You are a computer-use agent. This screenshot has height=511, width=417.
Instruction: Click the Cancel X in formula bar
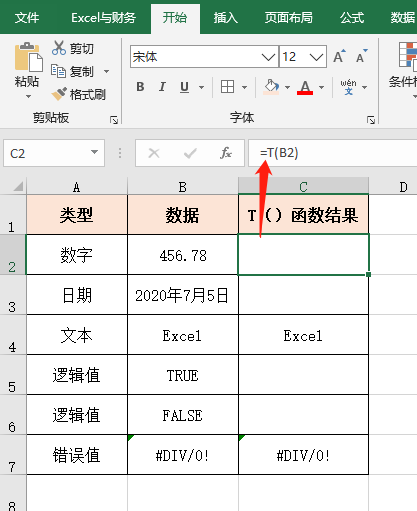(x=154, y=153)
